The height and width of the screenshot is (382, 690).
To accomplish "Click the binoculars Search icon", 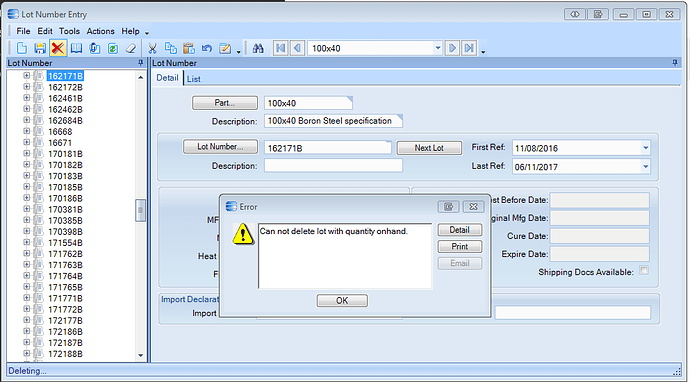I will coord(258,48).
